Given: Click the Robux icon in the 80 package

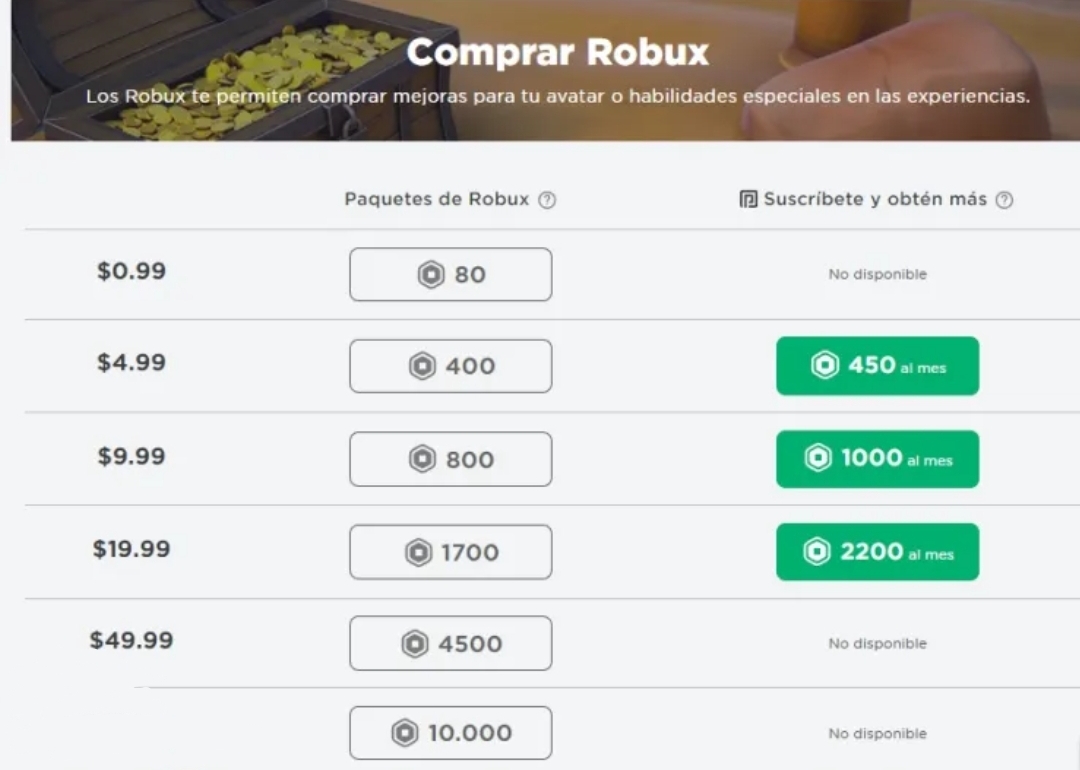Looking at the screenshot, I should pyautogui.click(x=431, y=275).
